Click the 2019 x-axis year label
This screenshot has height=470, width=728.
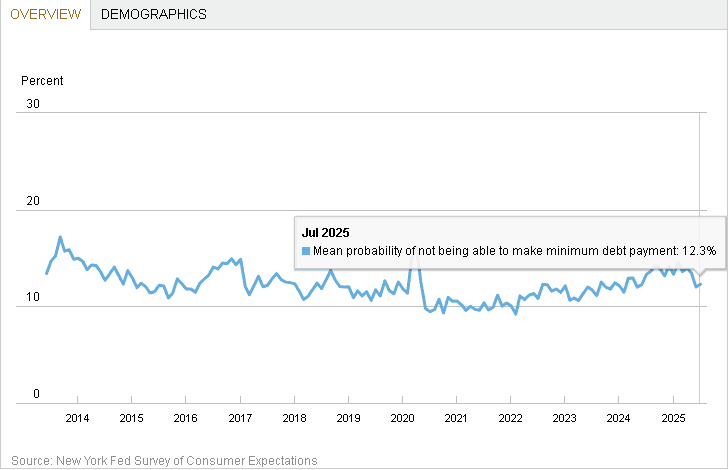pyautogui.click(x=348, y=418)
